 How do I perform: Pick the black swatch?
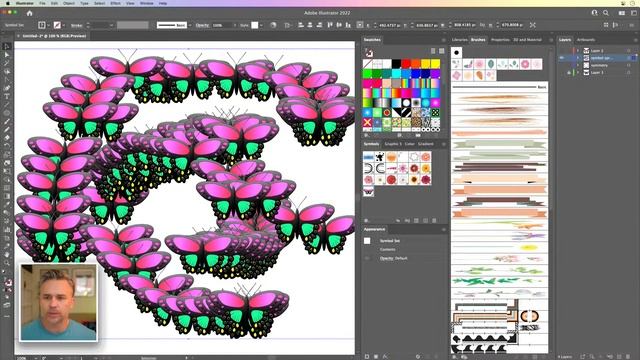click(396, 64)
